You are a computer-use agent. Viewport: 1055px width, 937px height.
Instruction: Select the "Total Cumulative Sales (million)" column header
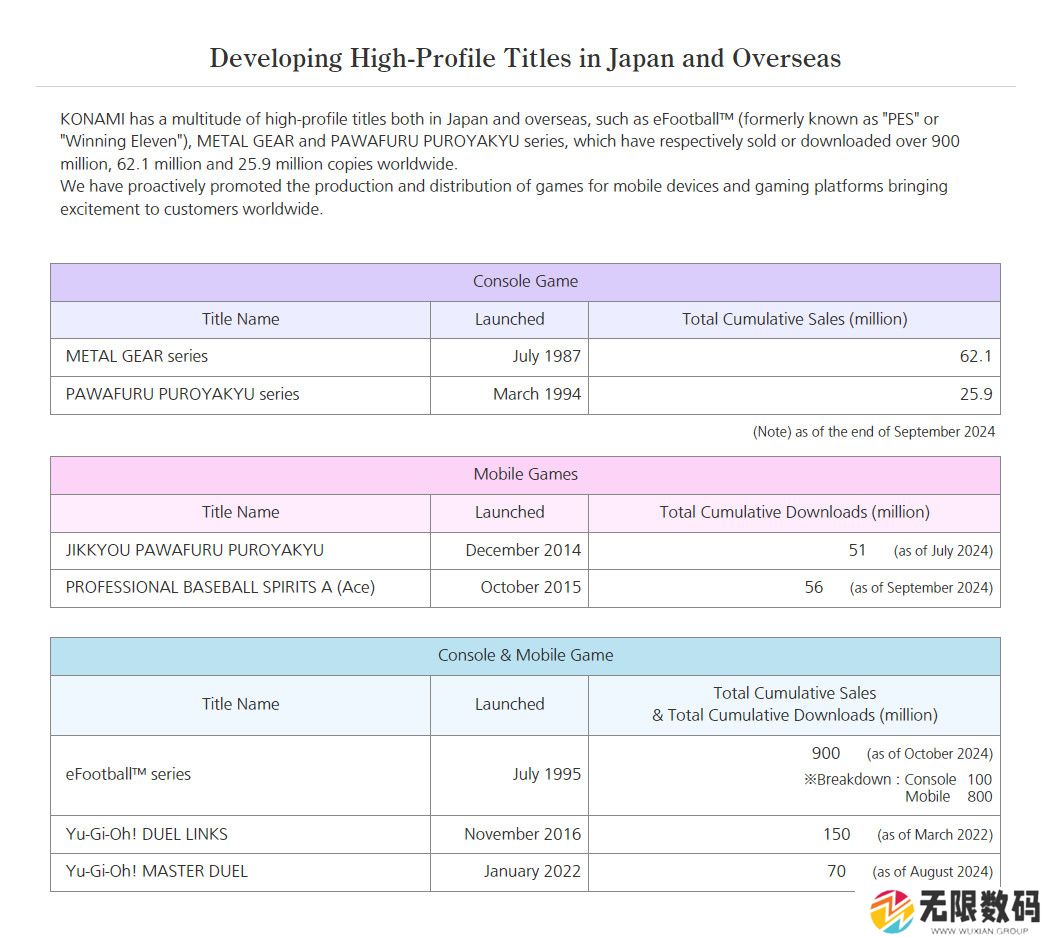795,319
